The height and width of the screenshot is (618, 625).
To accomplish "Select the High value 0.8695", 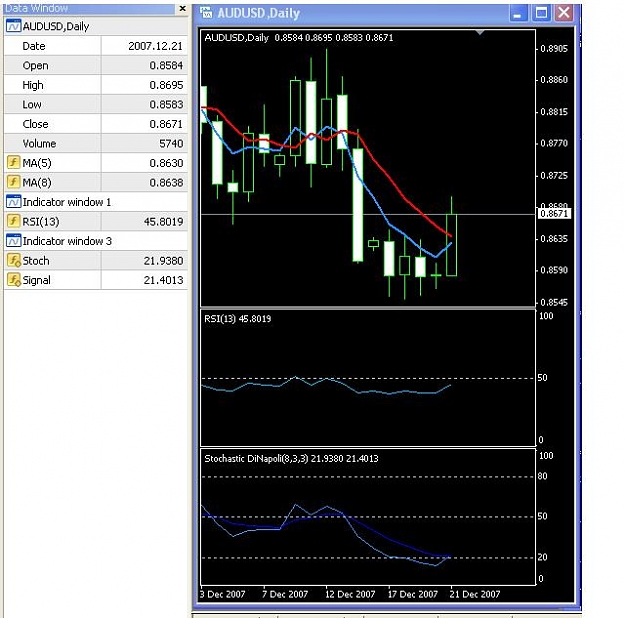I will [166, 85].
